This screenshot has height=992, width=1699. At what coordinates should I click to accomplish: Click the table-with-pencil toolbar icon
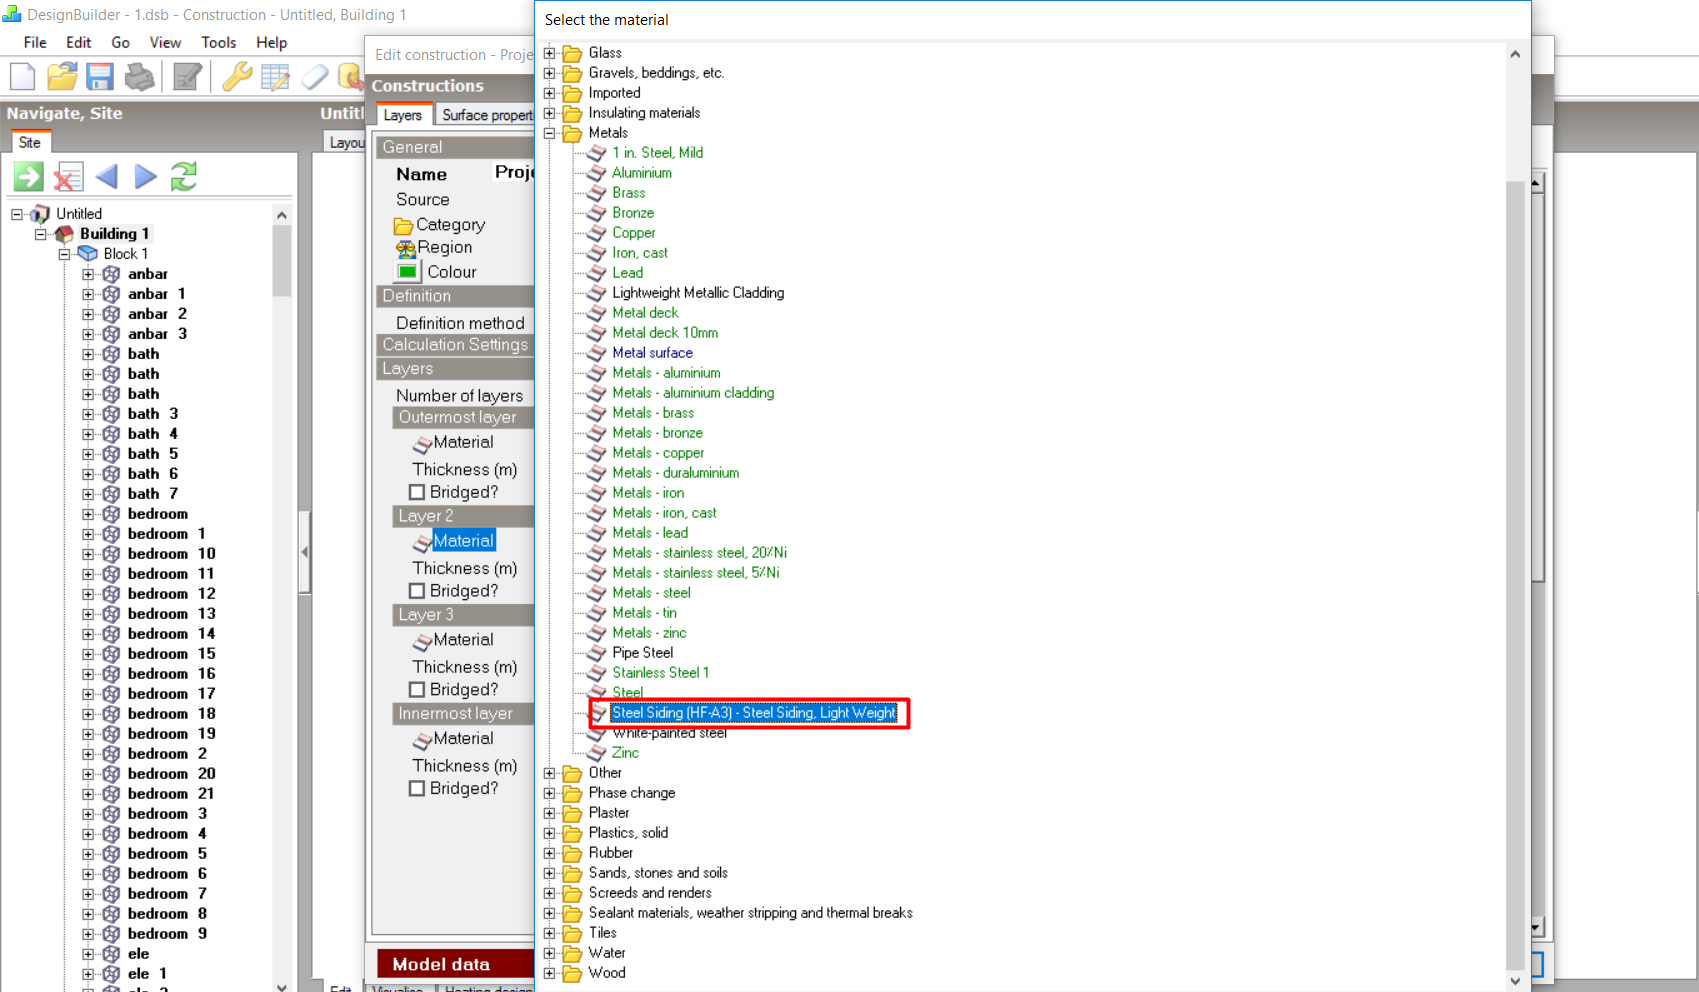tap(274, 76)
